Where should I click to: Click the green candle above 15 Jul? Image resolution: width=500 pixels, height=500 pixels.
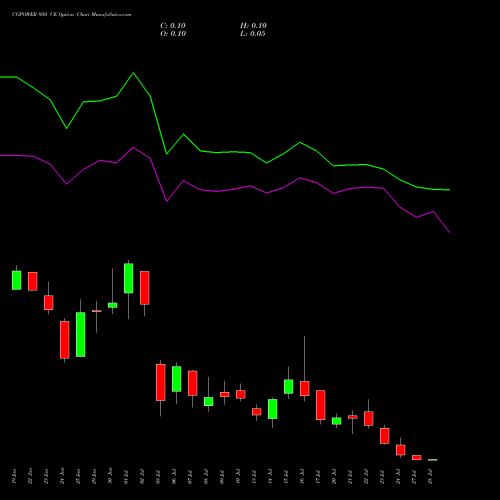pyautogui.click(x=289, y=387)
